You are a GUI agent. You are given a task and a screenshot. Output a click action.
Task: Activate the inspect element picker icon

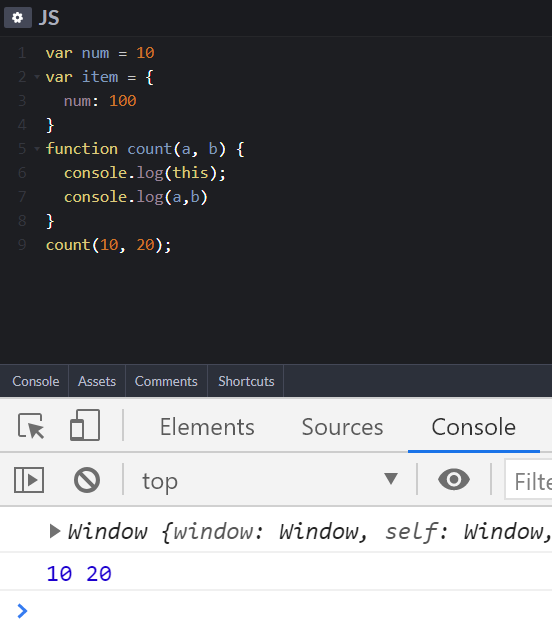click(x=31, y=426)
